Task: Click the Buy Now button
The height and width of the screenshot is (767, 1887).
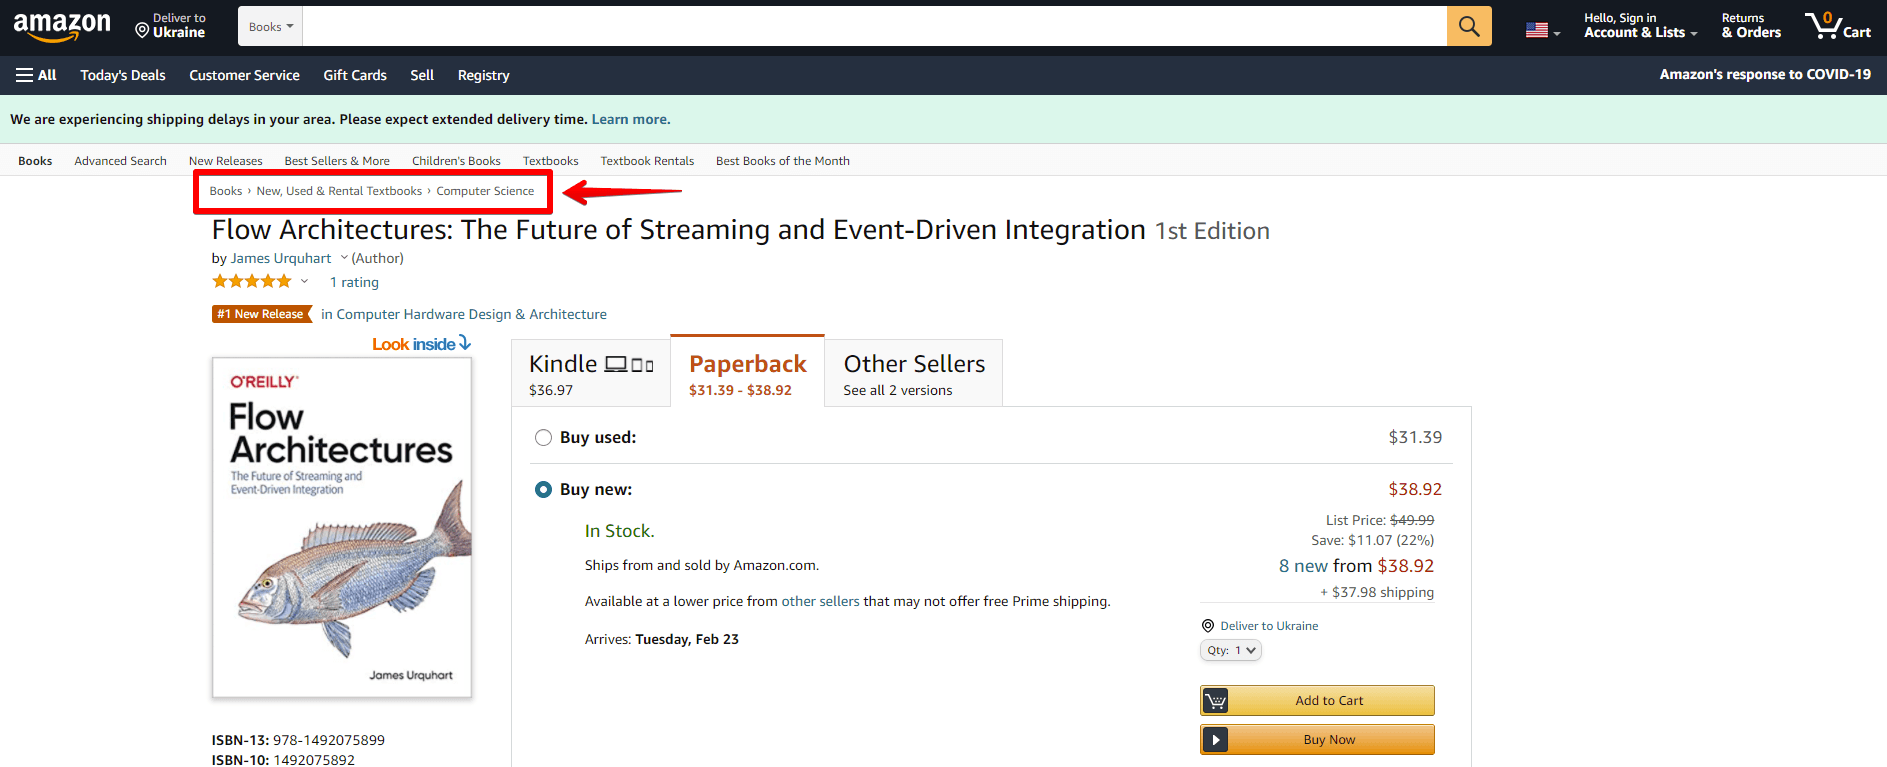Action: pyautogui.click(x=1317, y=740)
